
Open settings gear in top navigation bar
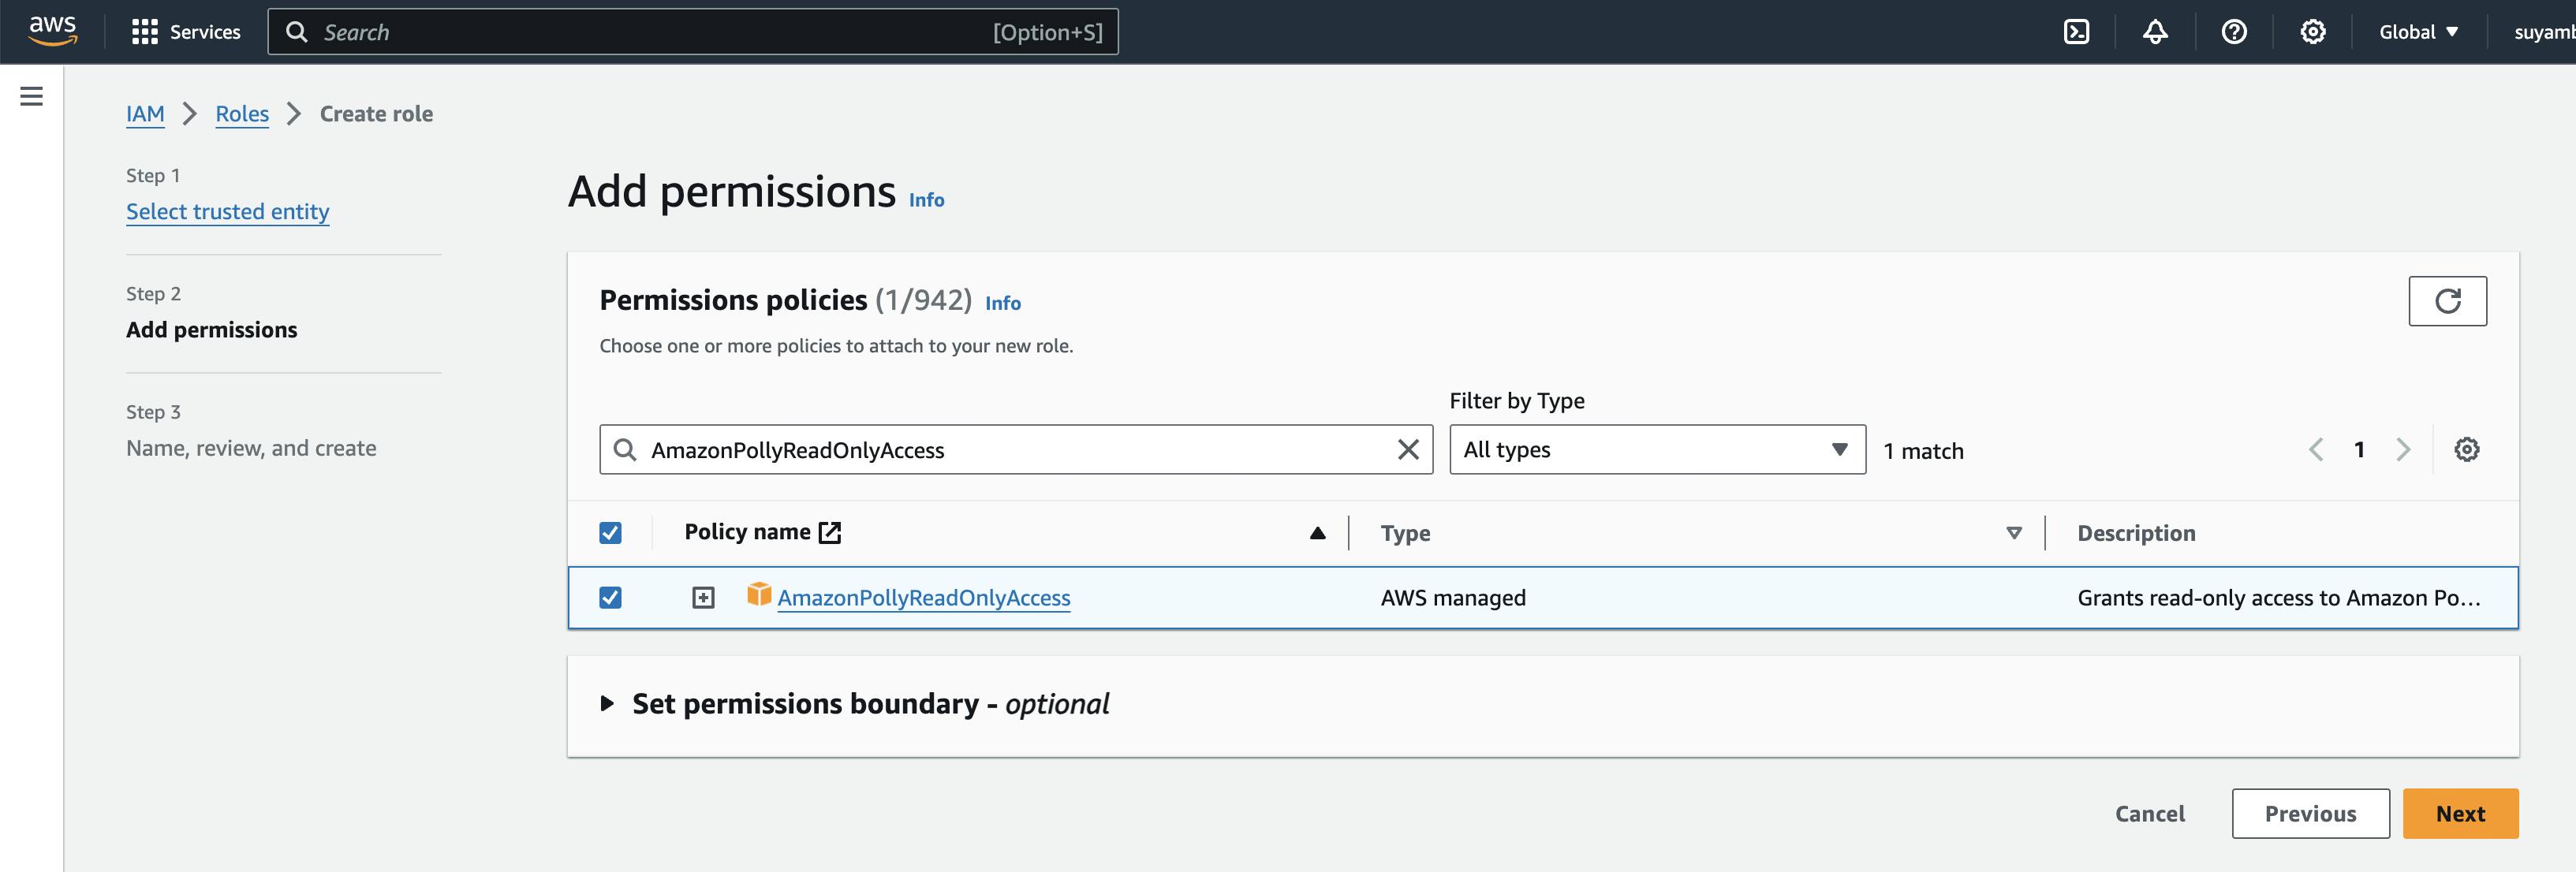click(2312, 32)
